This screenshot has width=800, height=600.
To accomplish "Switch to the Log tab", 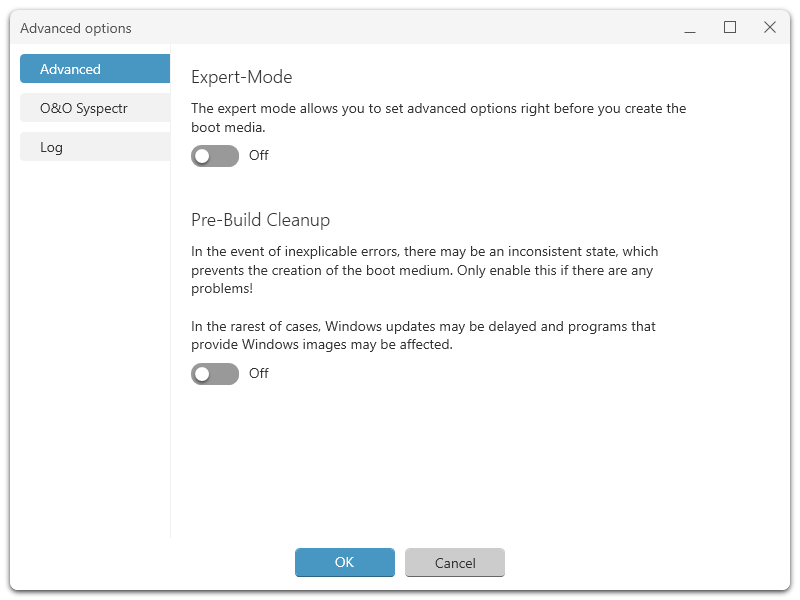I will pyautogui.click(x=94, y=147).
